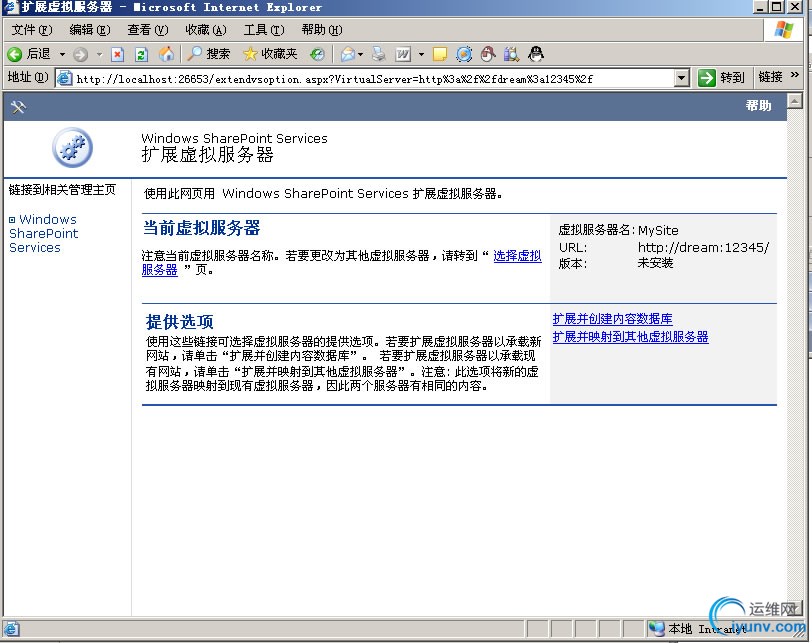Click the 本地 Intranet zone status icon
Image resolution: width=812 pixels, height=643 pixels.
coord(657,629)
